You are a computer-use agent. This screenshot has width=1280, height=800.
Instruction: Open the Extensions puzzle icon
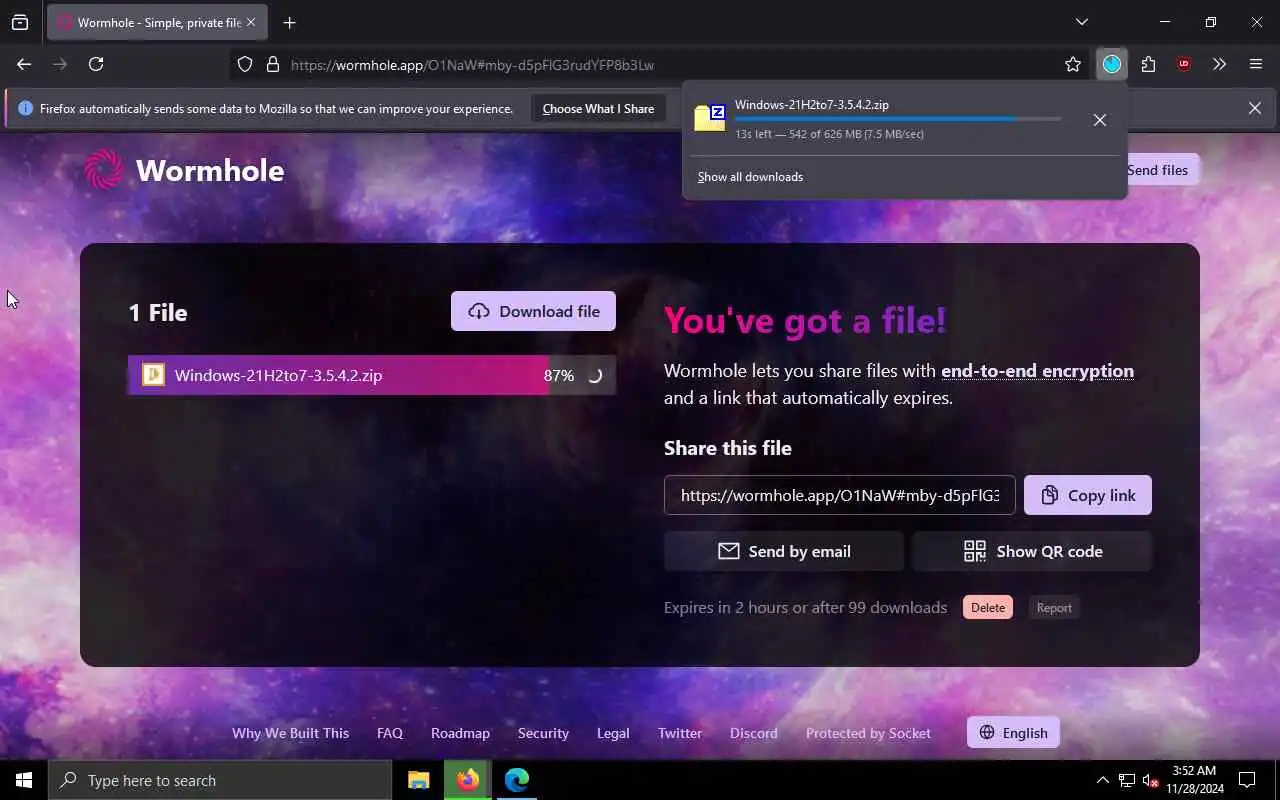[1148, 64]
